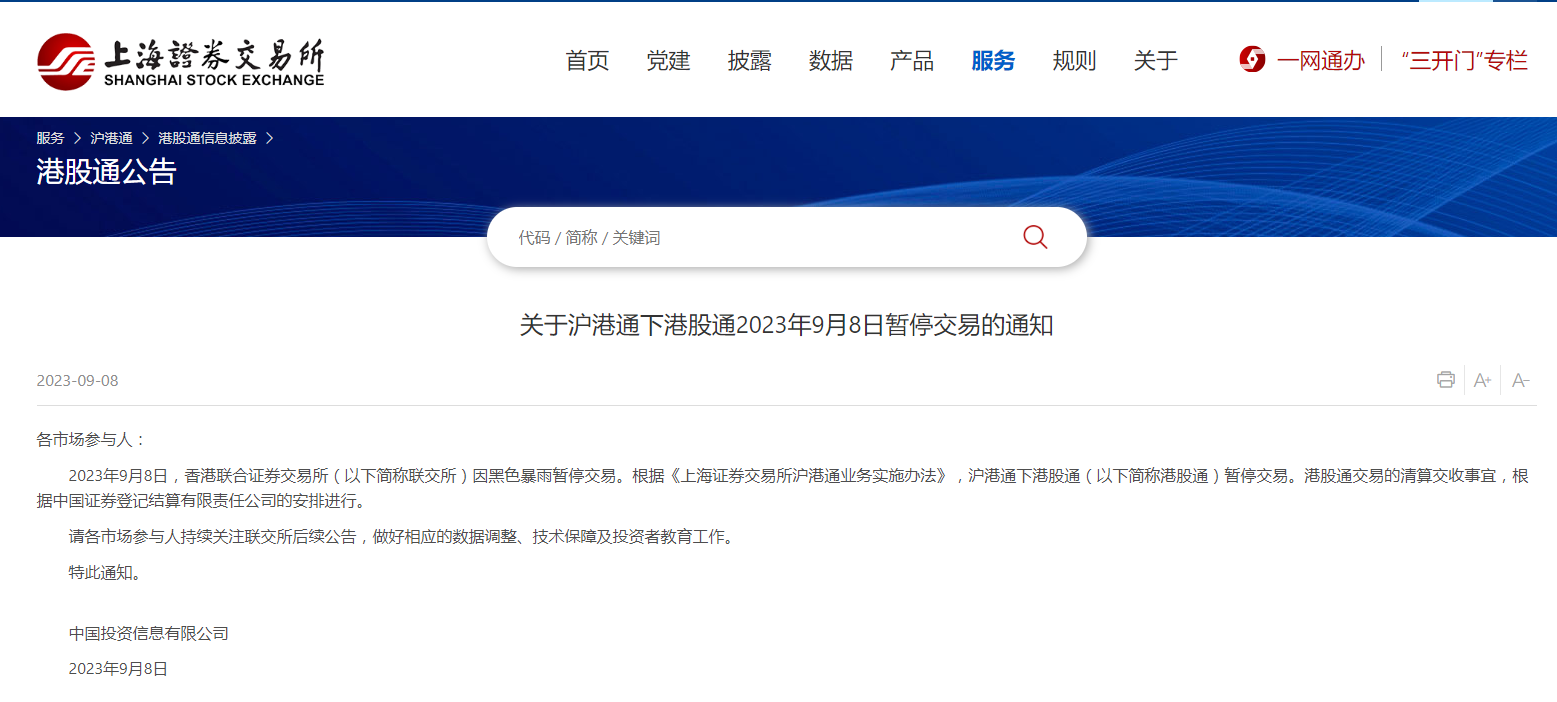The height and width of the screenshot is (702, 1557).
Task: Open the "三开门"专栏 link
Action: 1465,60
